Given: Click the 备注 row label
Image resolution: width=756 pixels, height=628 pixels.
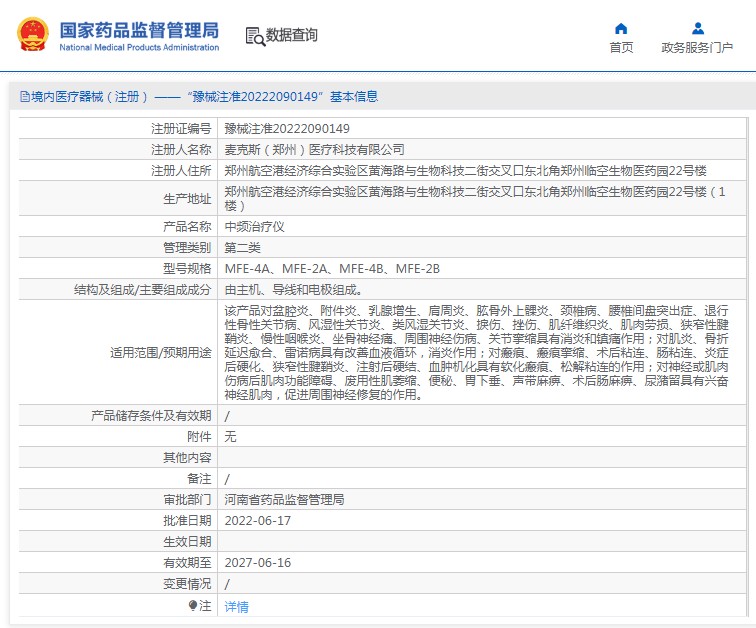Looking at the screenshot, I should [199, 479].
